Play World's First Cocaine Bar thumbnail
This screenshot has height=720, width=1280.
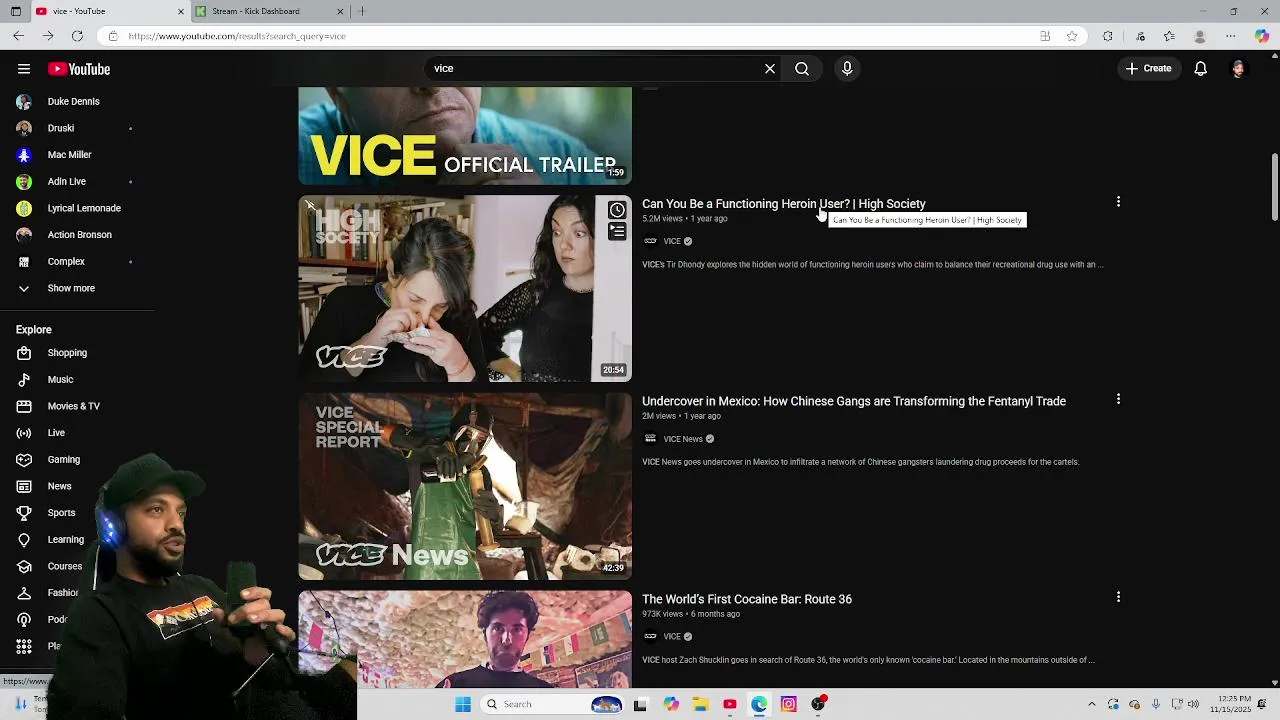[x=465, y=639]
